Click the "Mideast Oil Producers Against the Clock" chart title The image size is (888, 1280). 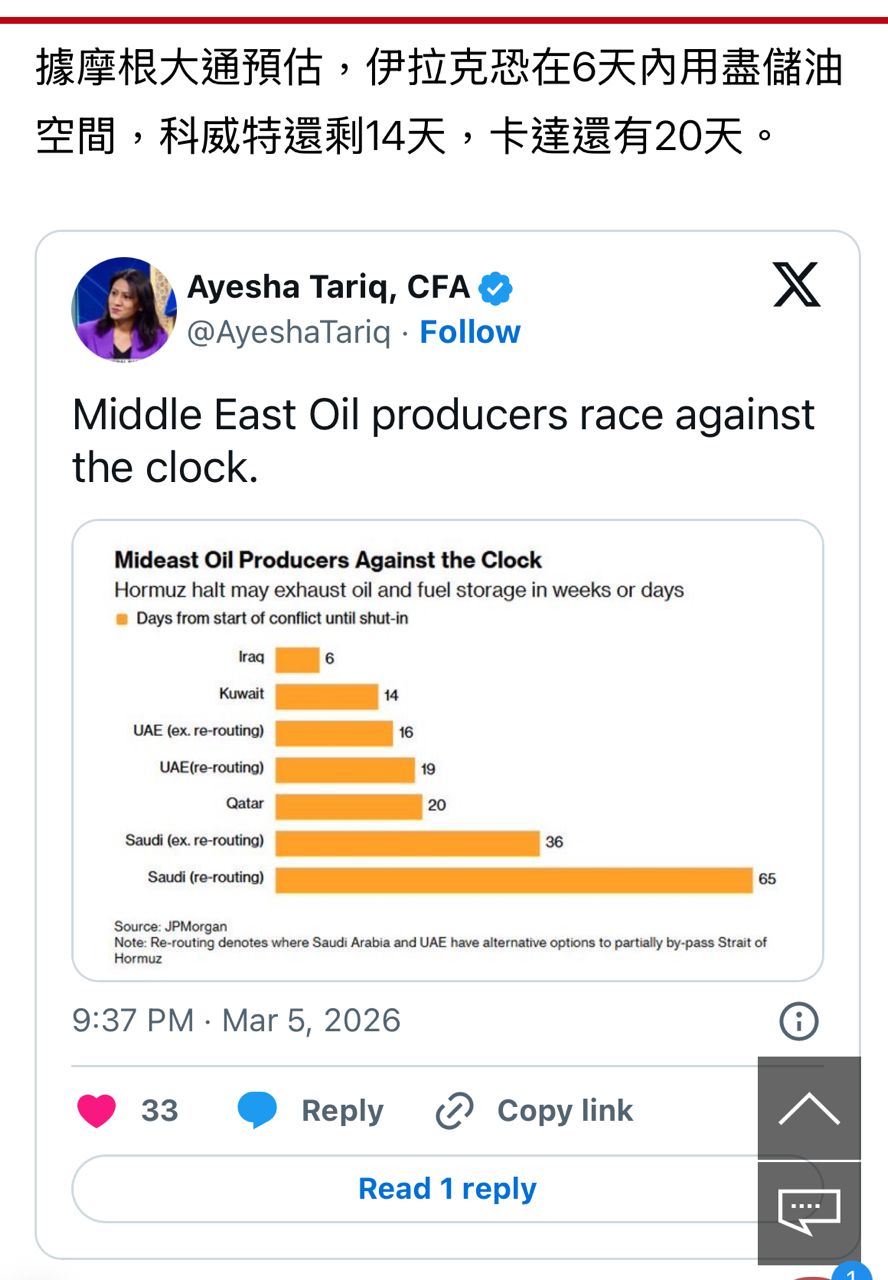point(328,560)
